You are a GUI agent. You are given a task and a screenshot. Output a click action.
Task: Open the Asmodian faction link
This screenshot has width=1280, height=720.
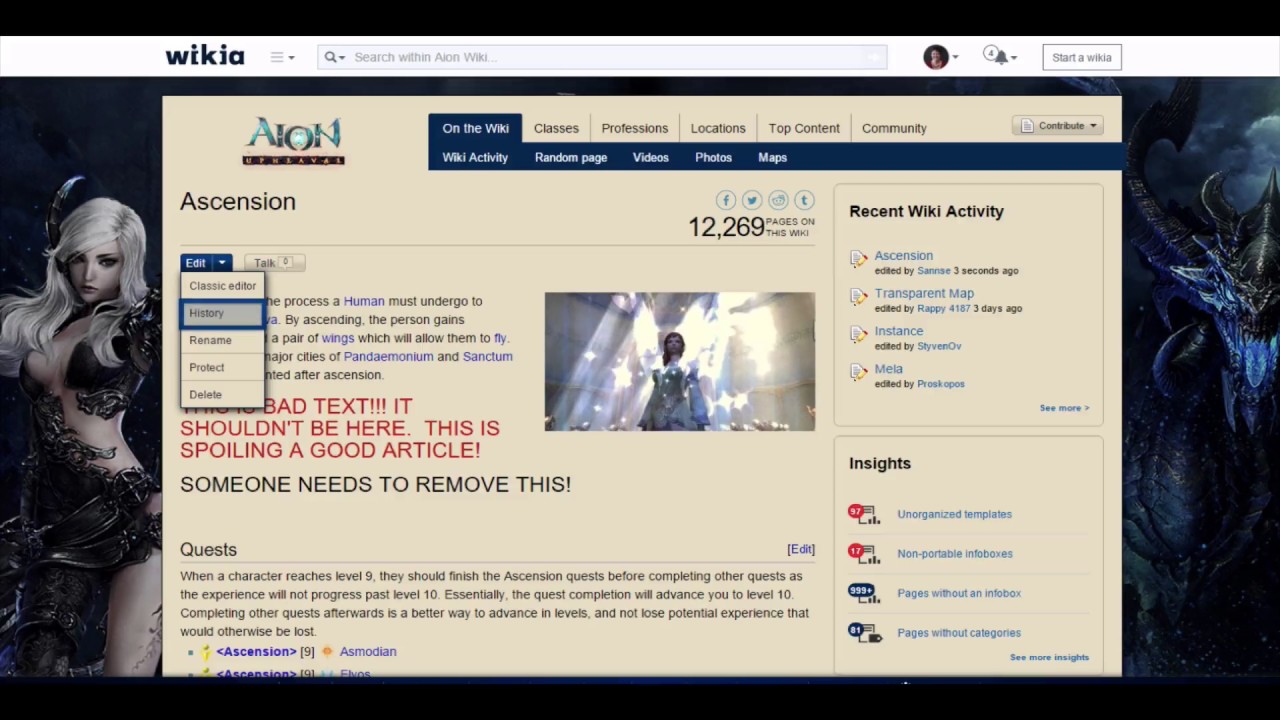[x=368, y=651]
